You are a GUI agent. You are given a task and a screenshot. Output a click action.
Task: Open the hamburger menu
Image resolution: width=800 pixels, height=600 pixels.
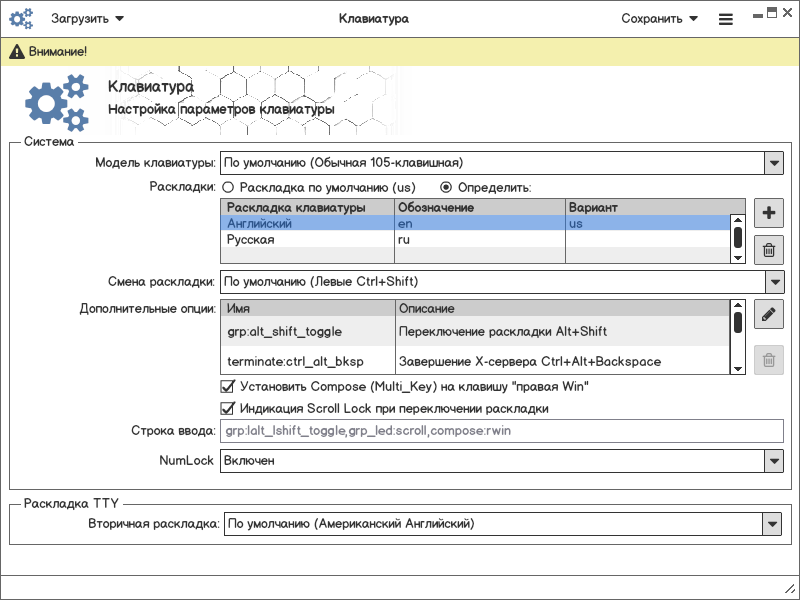tap(725, 19)
